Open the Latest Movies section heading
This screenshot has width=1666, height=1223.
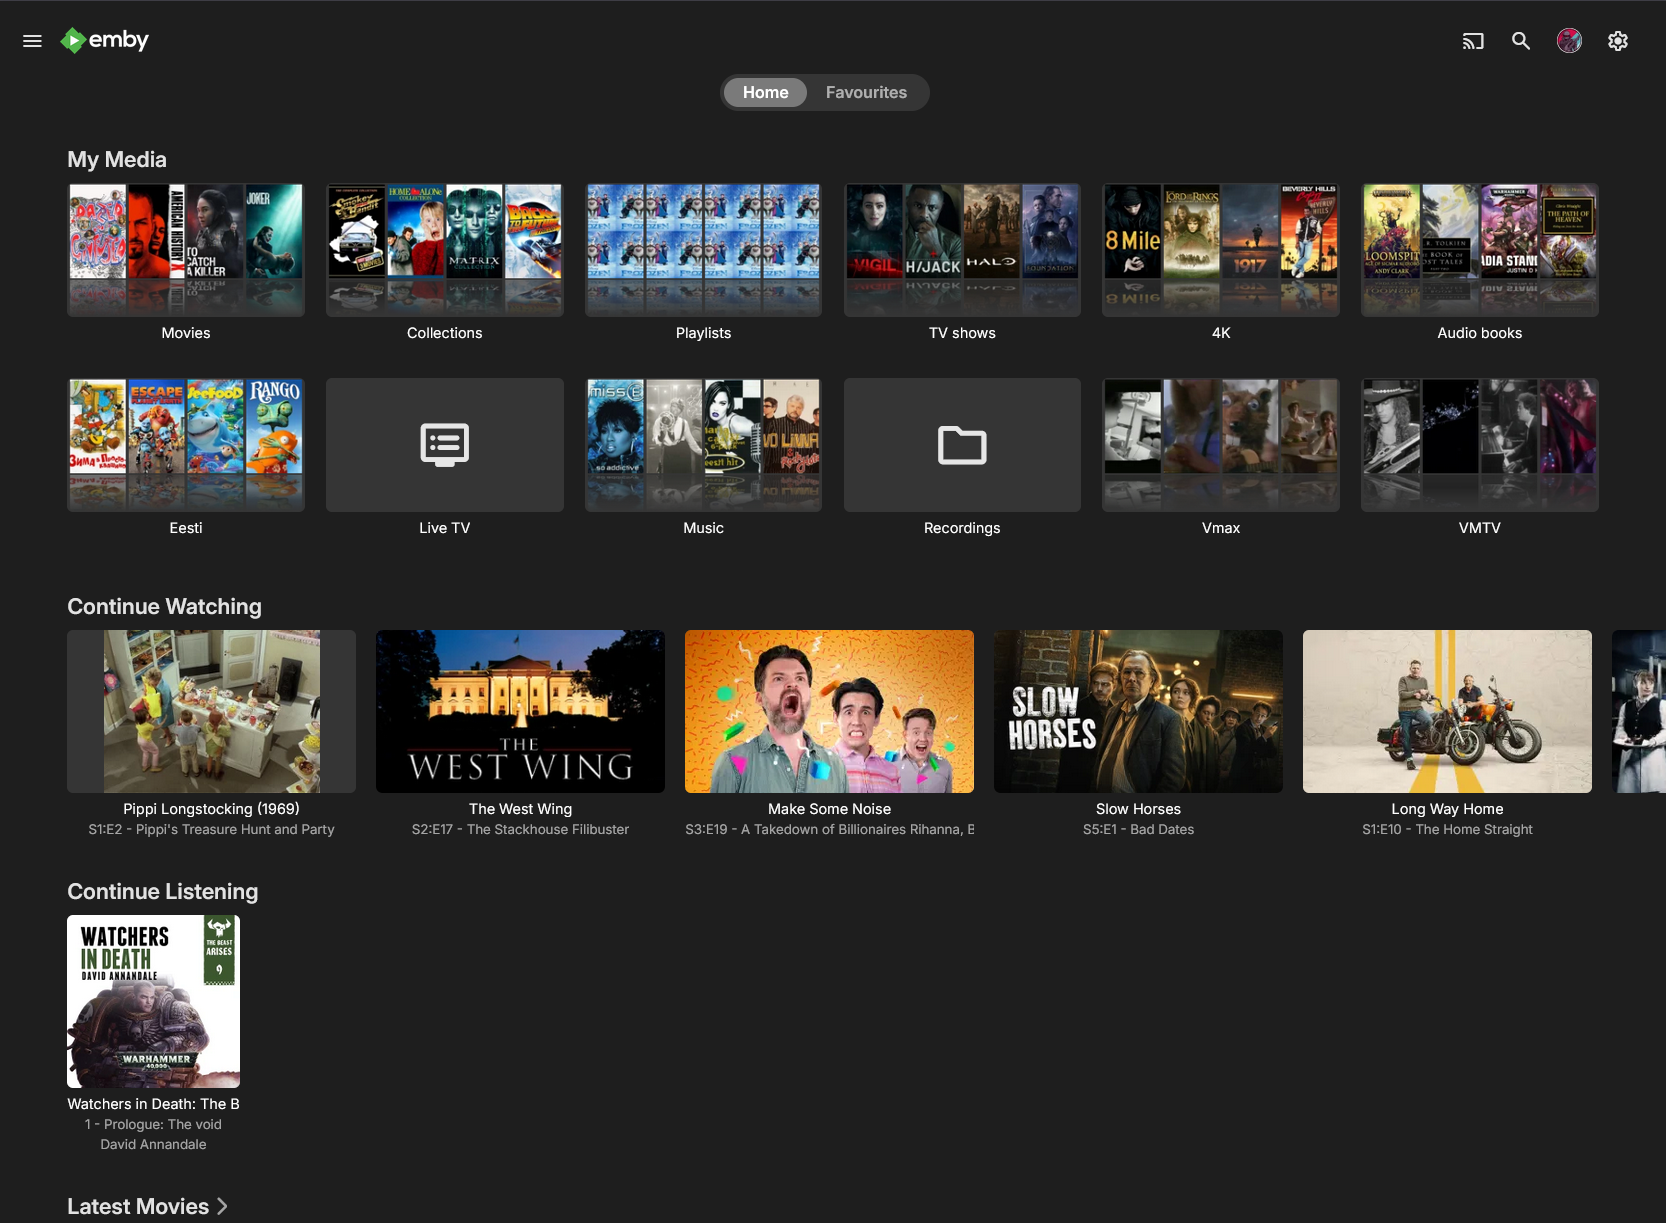(138, 1206)
